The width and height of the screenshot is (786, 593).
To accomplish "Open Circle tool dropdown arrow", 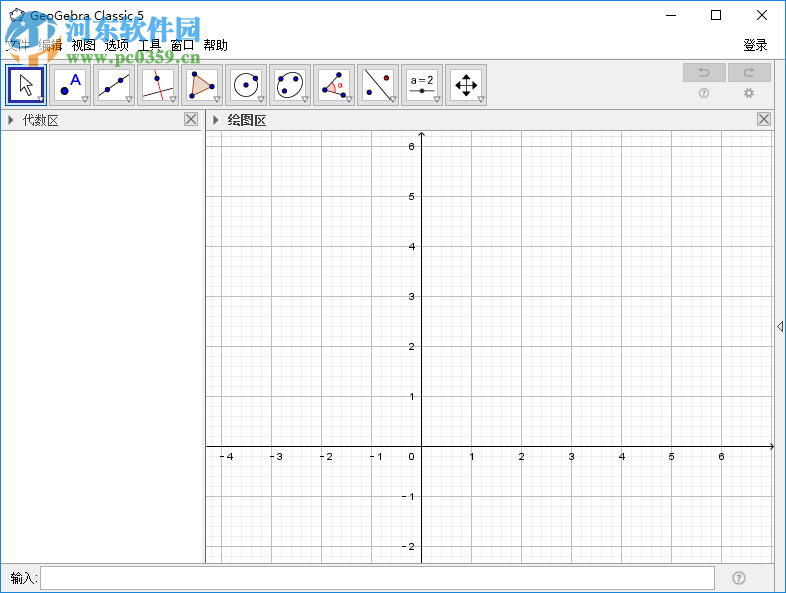I will [x=261, y=99].
